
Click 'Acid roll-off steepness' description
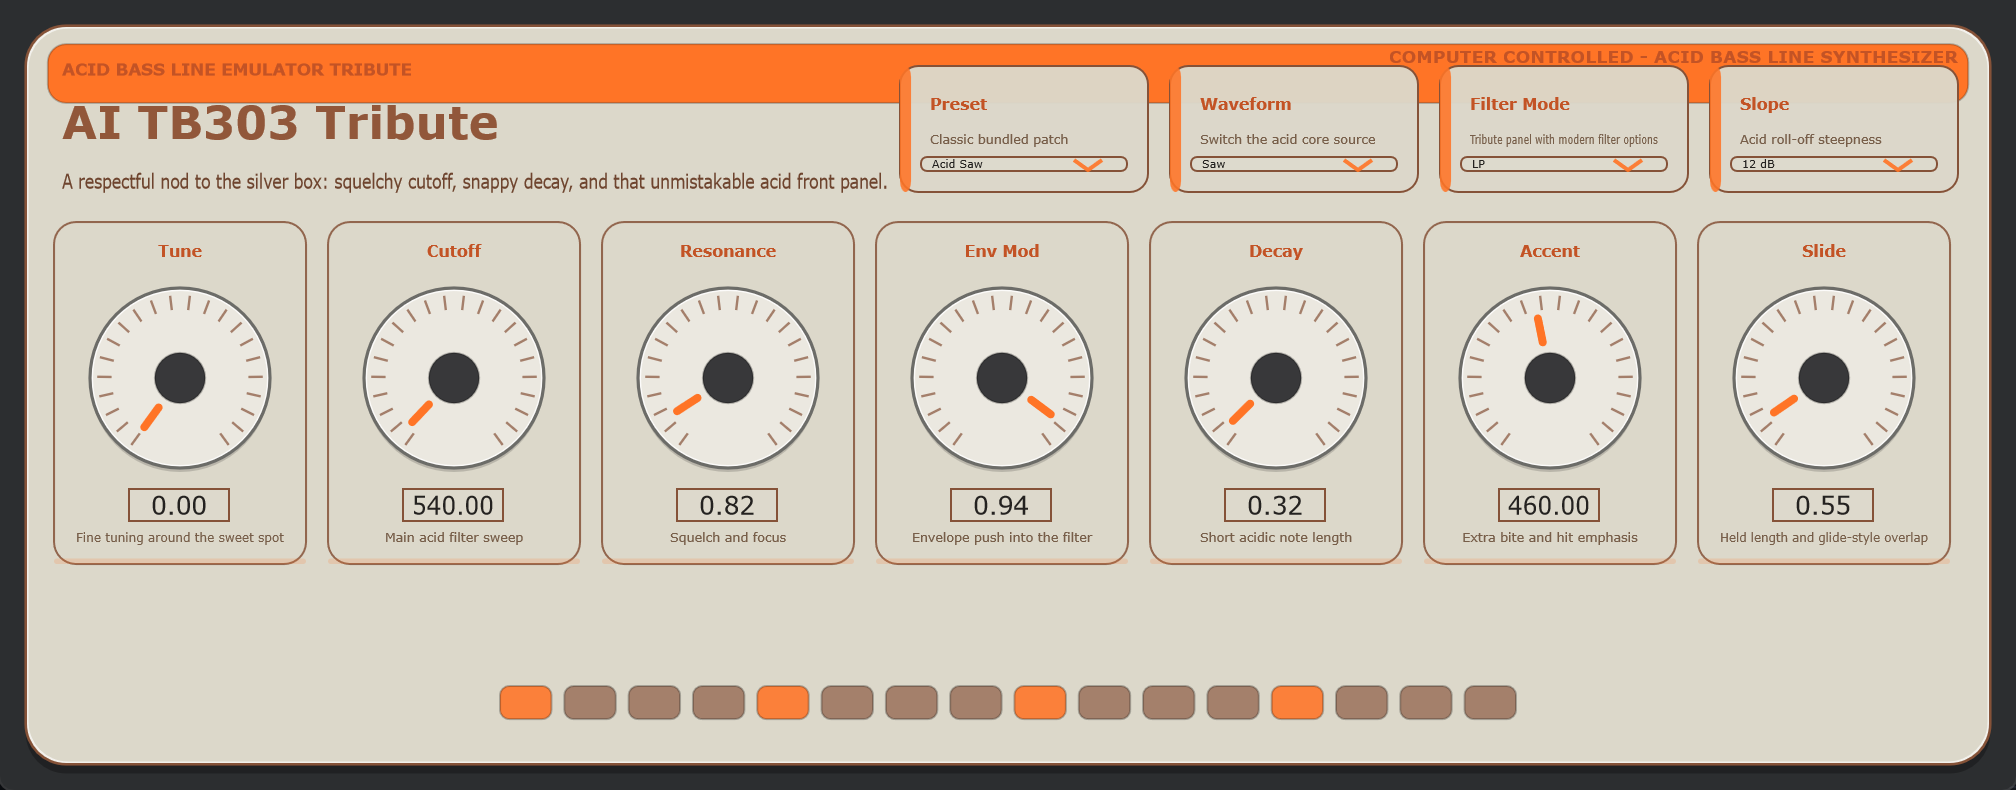coord(1810,140)
